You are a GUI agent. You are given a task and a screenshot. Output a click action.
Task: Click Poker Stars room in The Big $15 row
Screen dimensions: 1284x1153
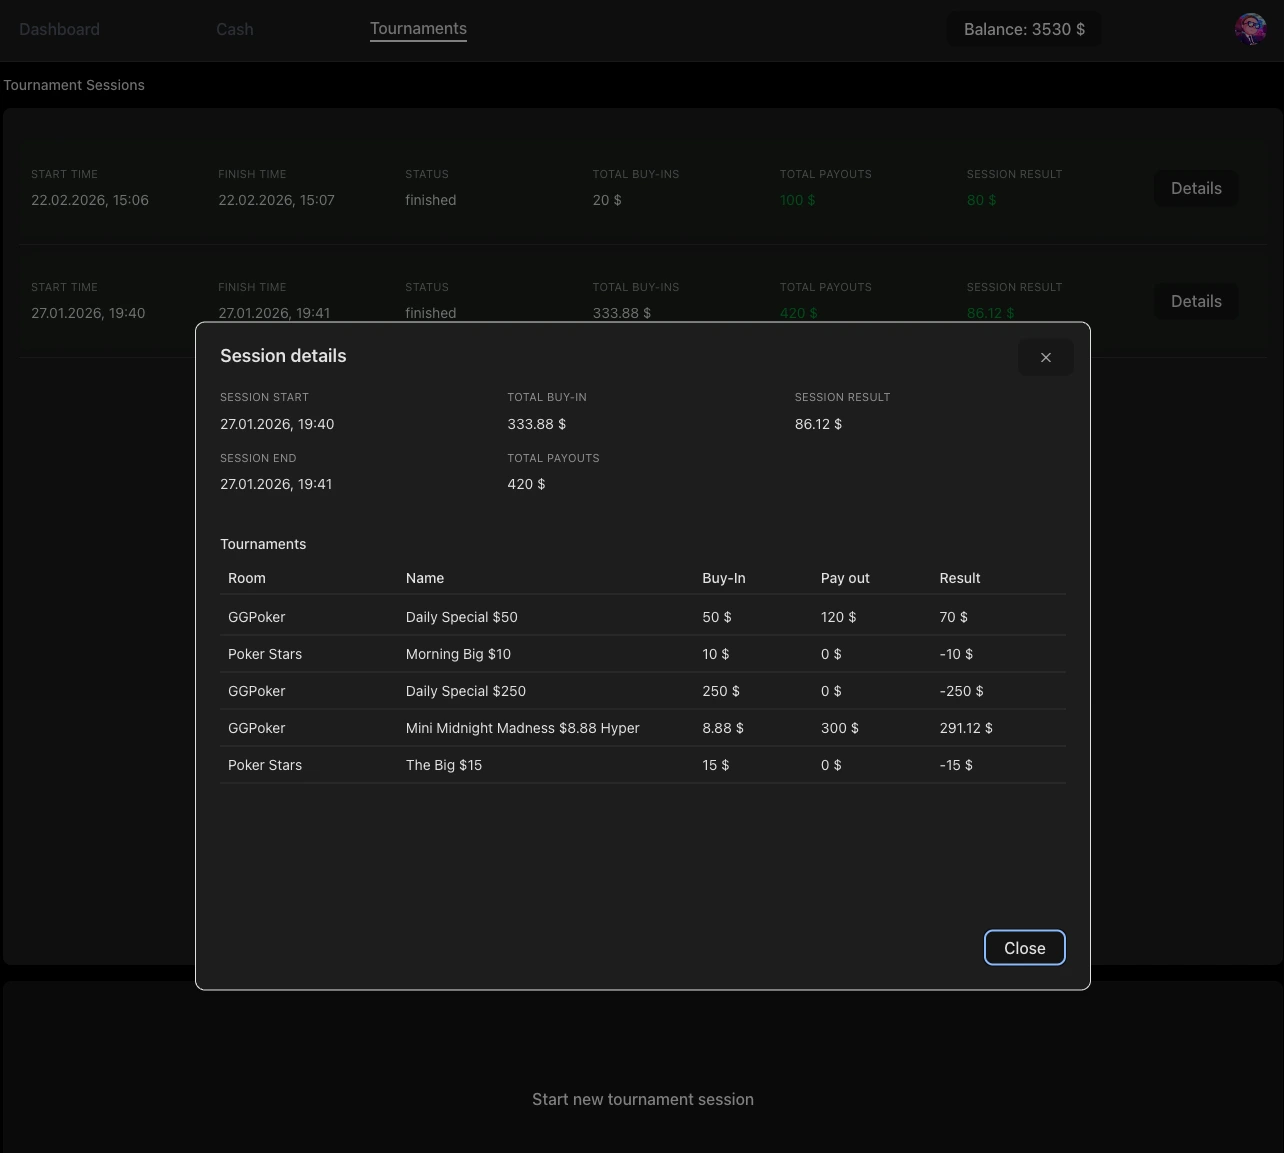click(265, 765)
